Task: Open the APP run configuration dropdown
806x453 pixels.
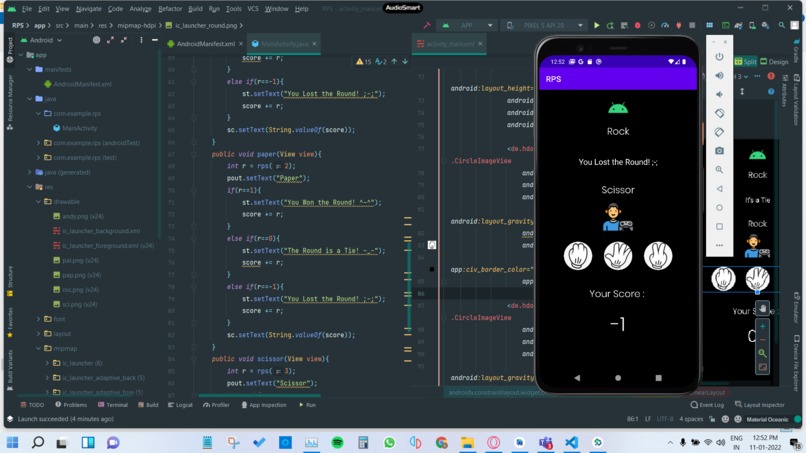Action: [x=467, y=25]
